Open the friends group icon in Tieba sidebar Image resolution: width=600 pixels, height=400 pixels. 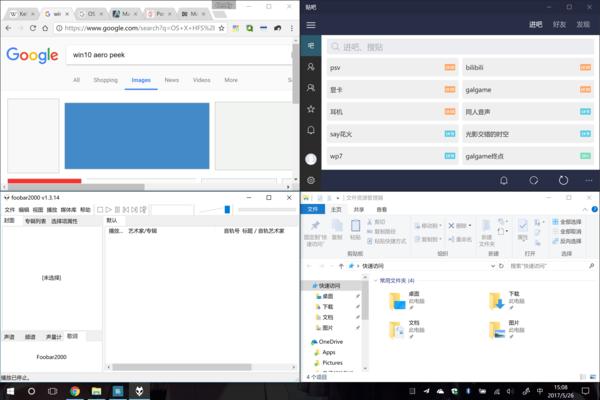click(311, 88)
